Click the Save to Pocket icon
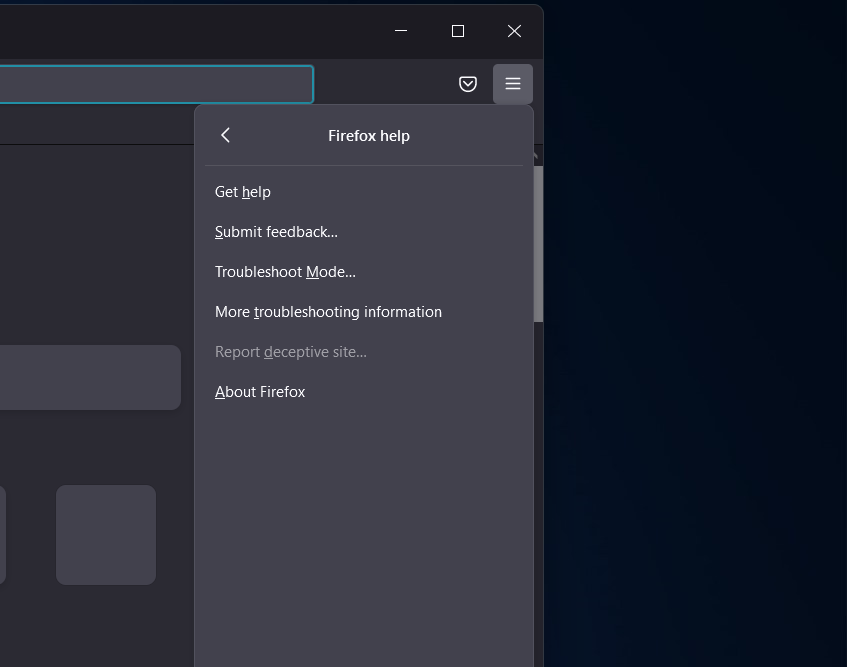This screenshot has height=667, width=847. point(468,84)
